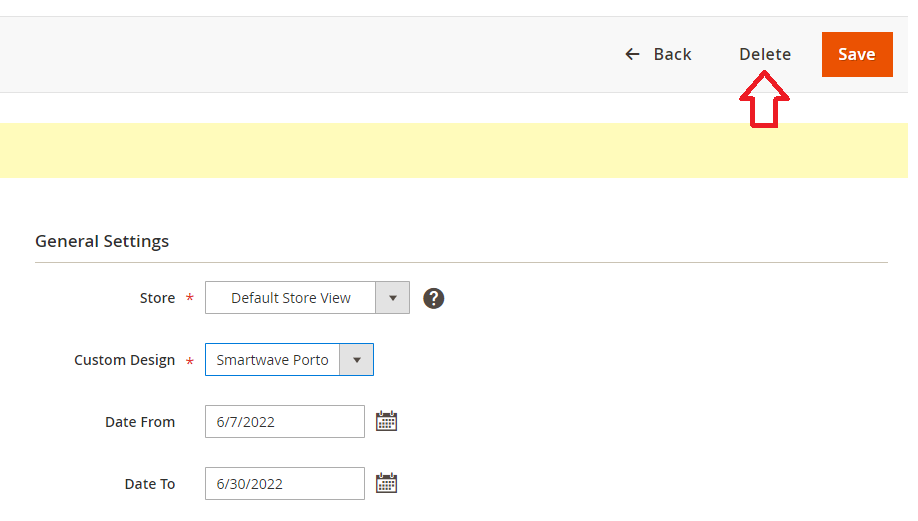Delete this design change

tap(765, 54)
